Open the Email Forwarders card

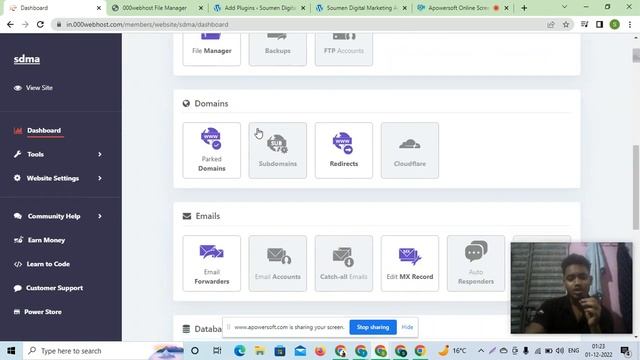coord(211,263)
